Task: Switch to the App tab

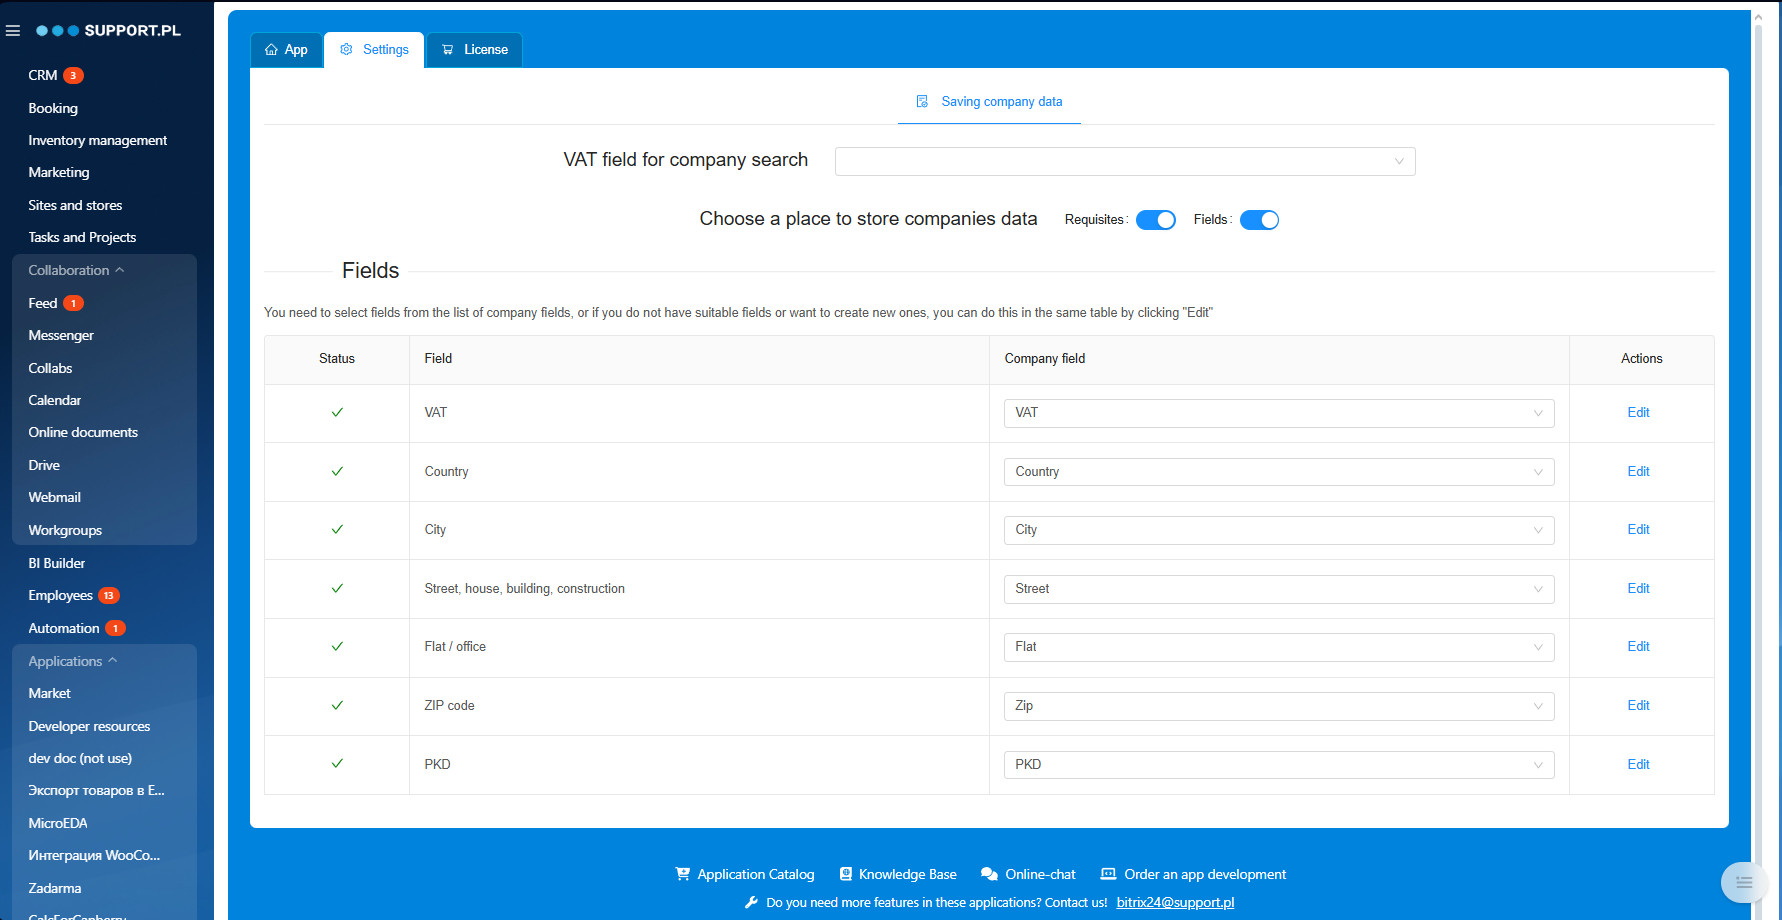Action: (286, 50)
